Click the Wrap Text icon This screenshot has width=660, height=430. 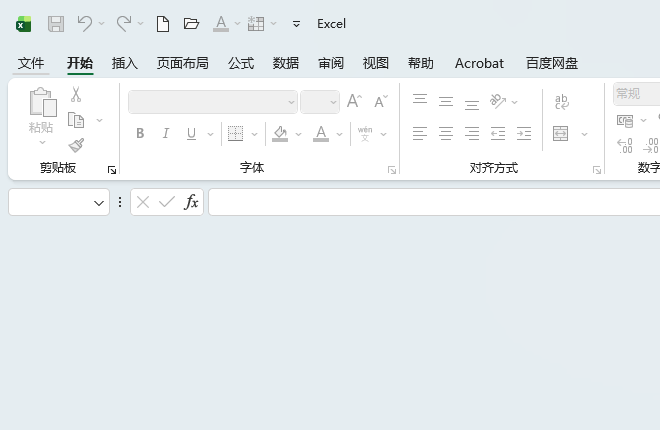(562, 102)
